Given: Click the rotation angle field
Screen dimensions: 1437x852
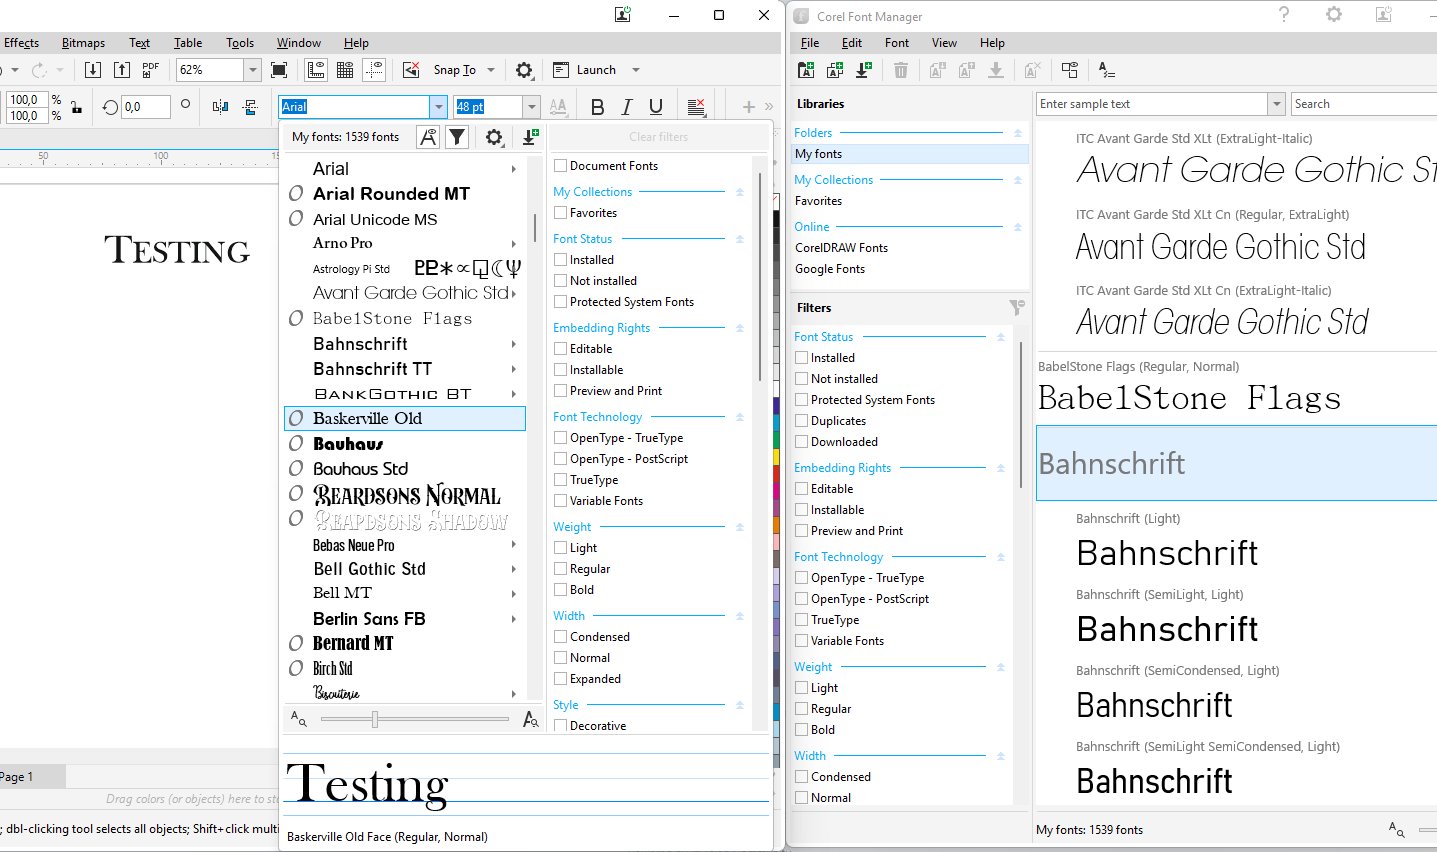Looking at the screenshot, I should click(146, 107).
